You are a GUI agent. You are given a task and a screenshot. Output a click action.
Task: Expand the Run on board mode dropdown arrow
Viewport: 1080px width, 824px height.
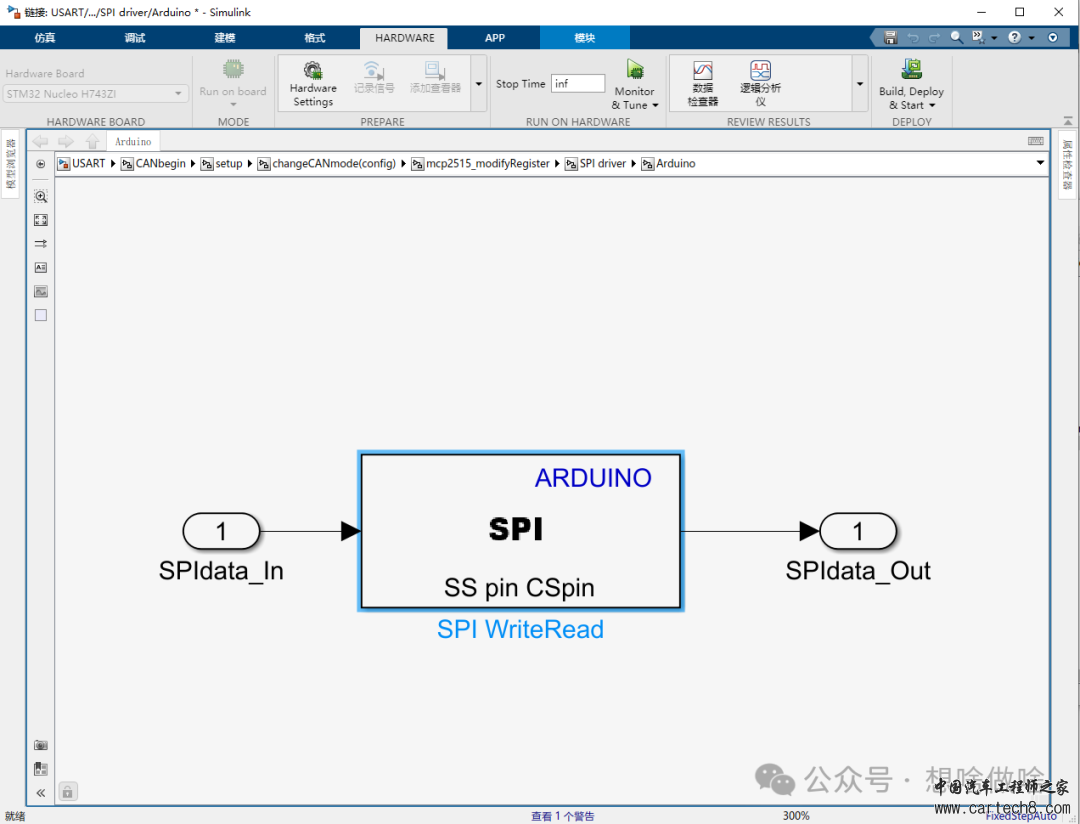click(x=233, y=105)
